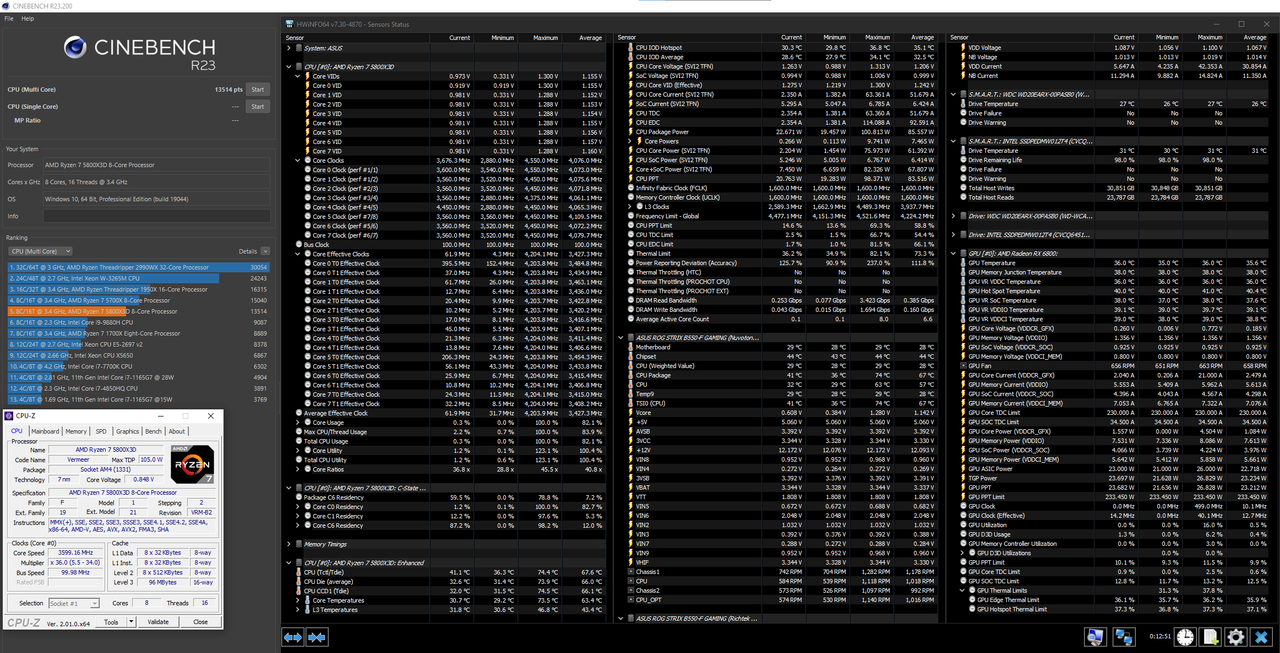Click the HWiNFO collapse-right arrows icon next to it

coord(317,636)
